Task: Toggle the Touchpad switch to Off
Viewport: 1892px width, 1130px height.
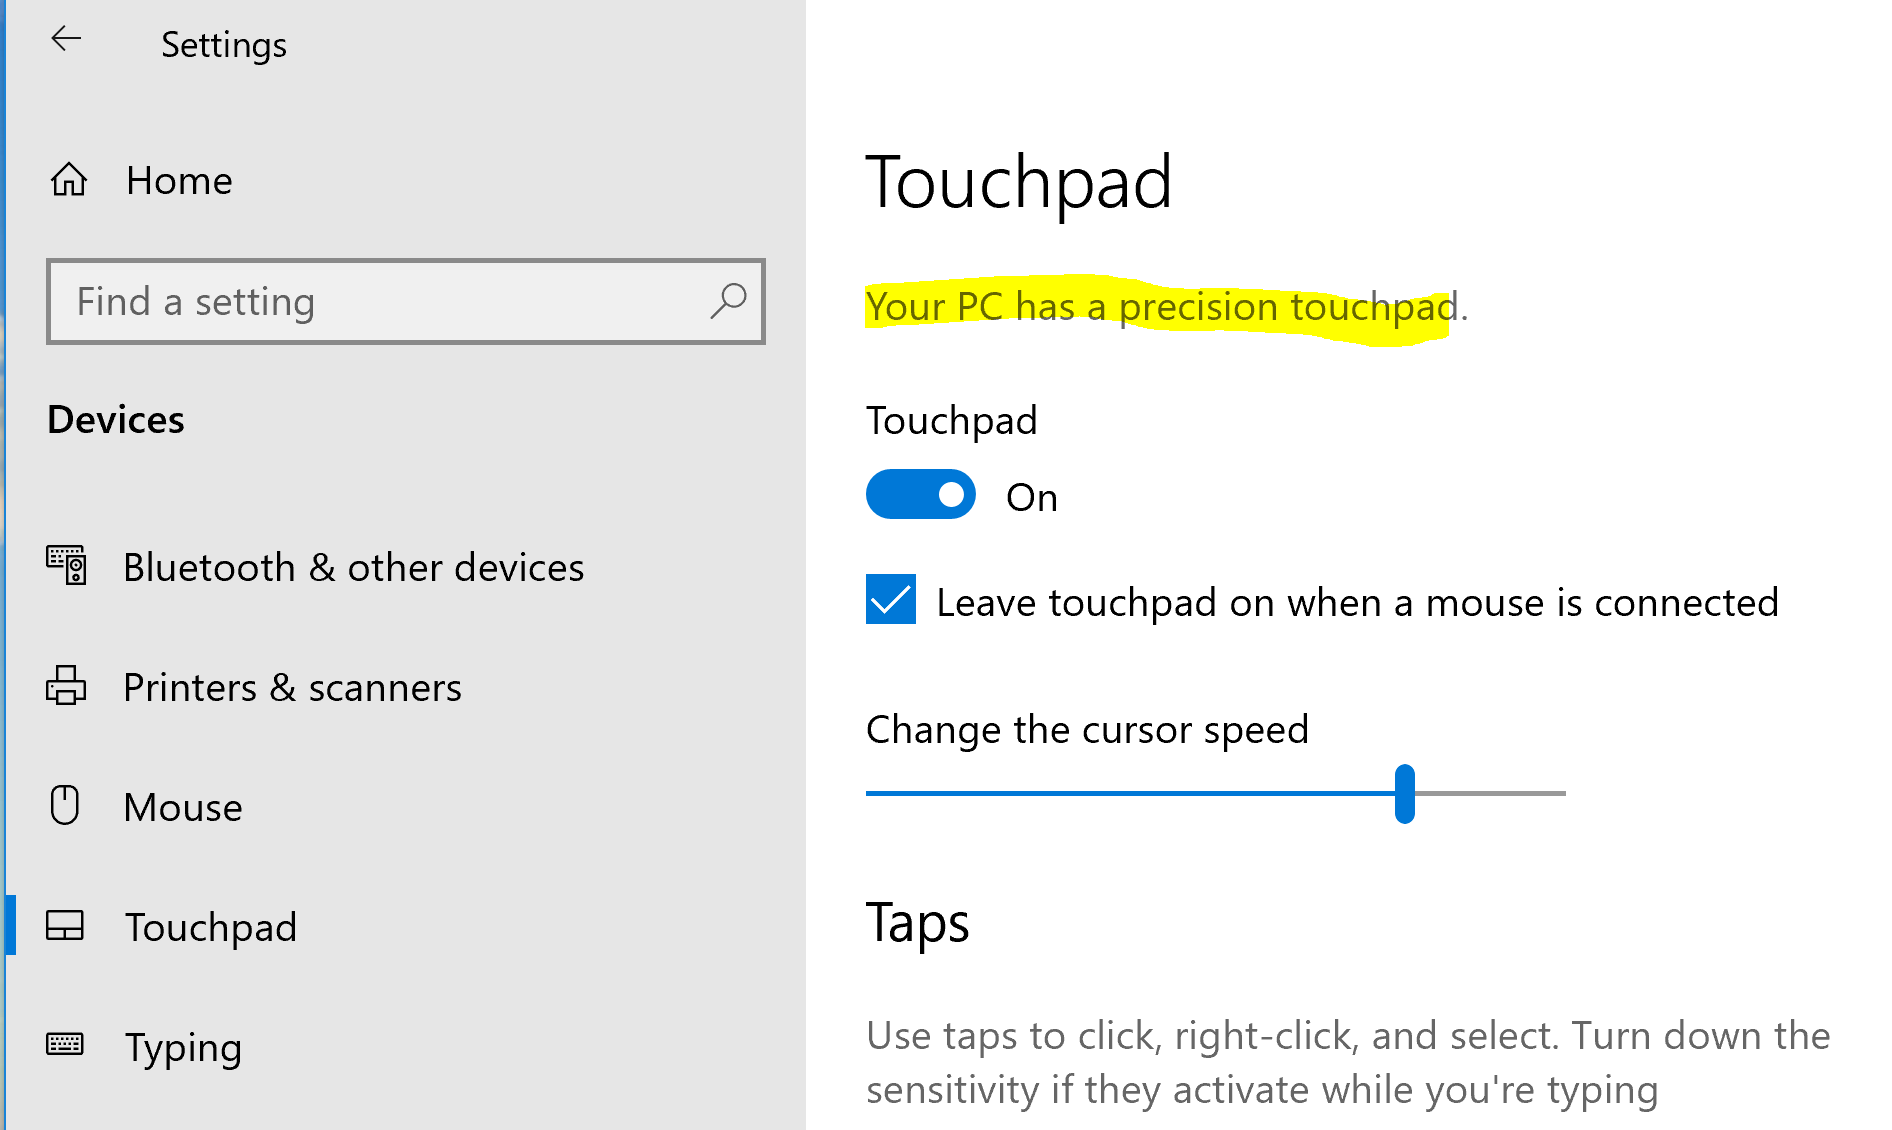Action: [920, 494]
